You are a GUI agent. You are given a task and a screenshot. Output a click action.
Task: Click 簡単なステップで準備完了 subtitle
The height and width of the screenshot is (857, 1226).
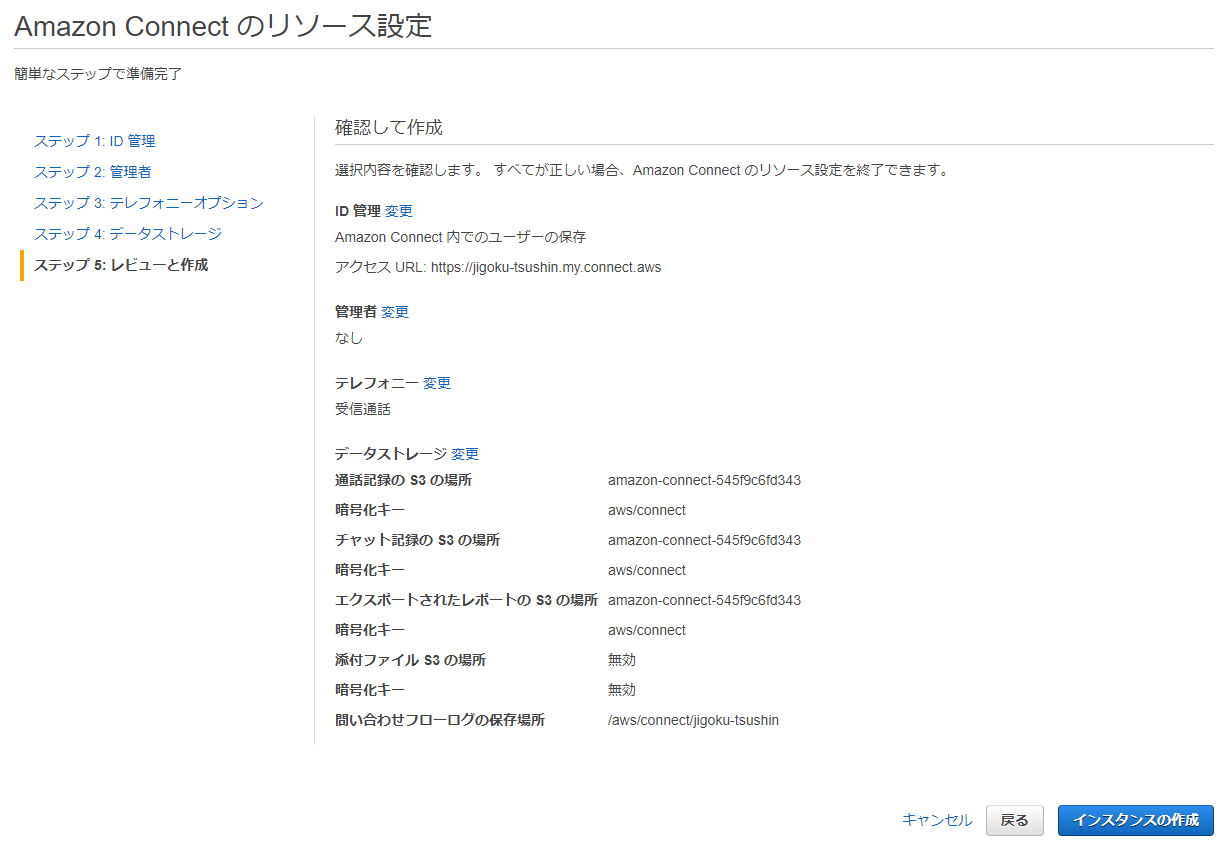tap(98, 73)
